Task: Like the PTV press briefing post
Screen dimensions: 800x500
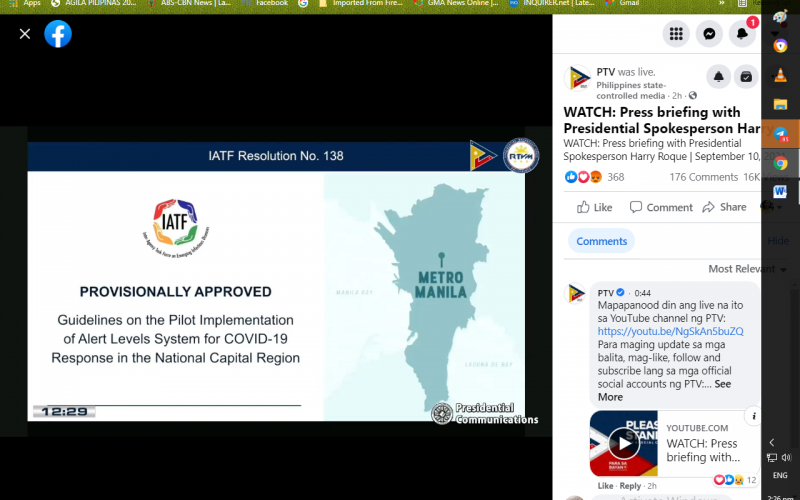Action: (594, 207)
